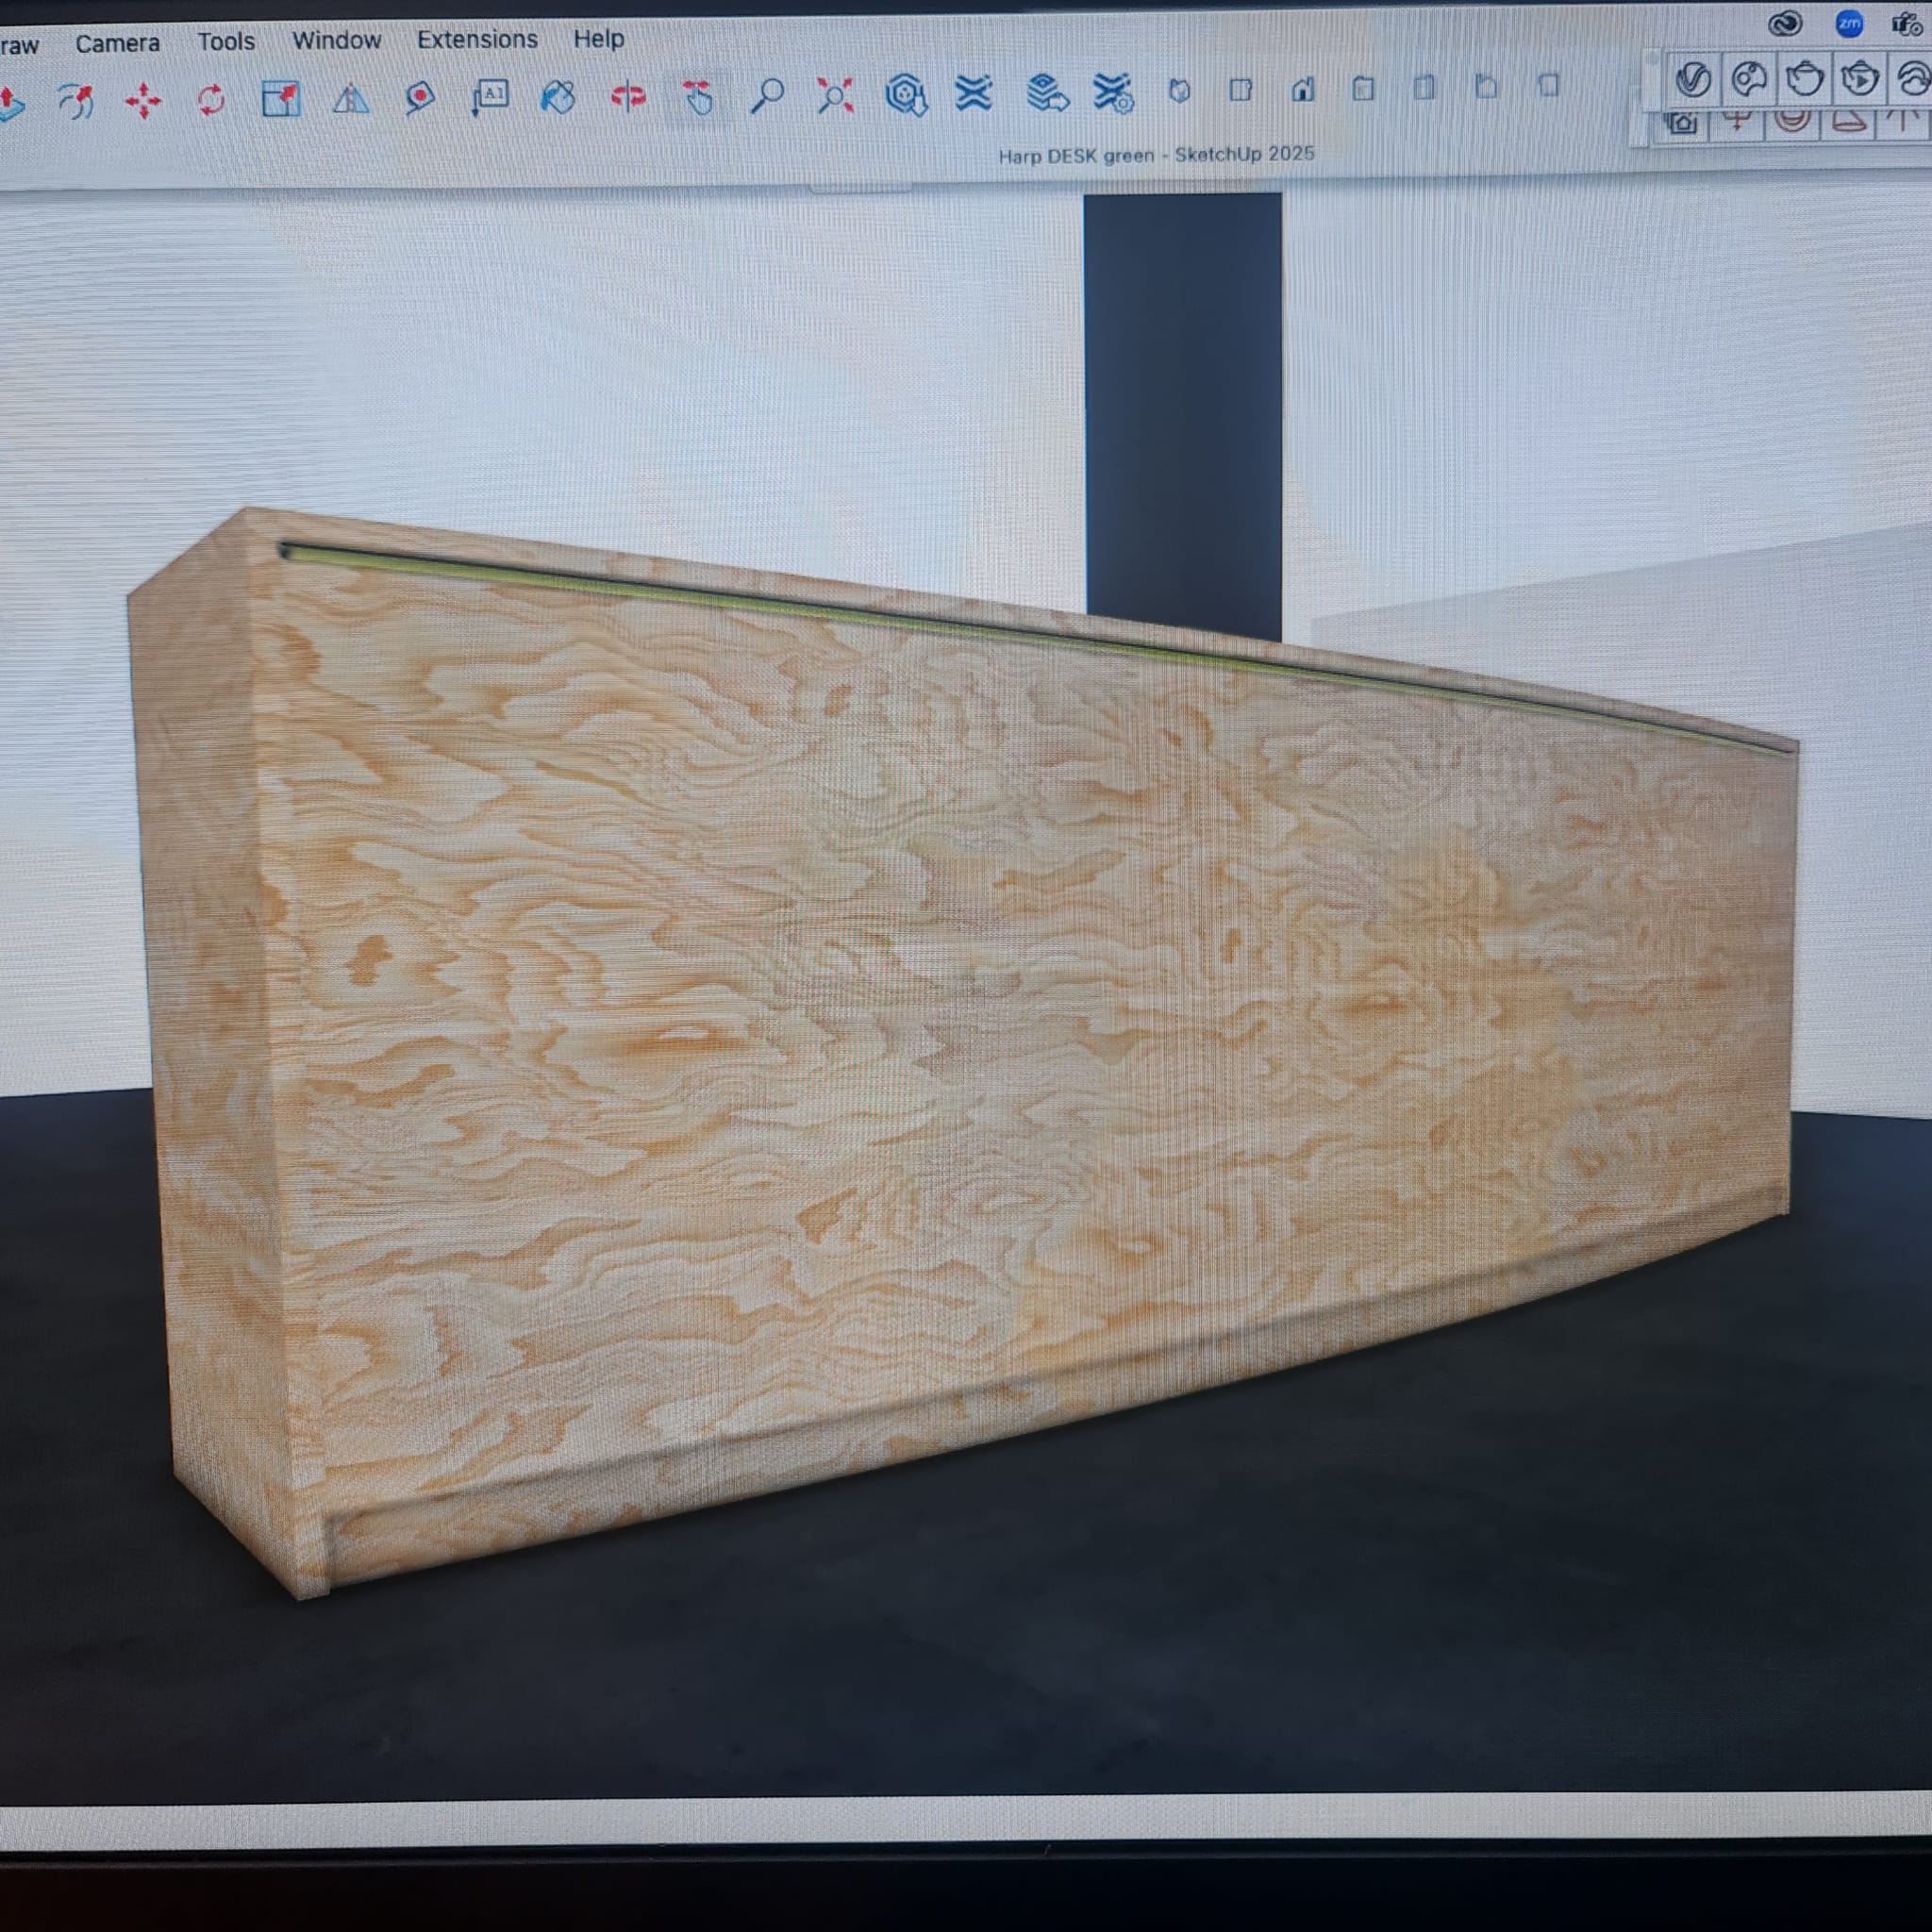The width and height of the screenshot is (1932, 1932).
Task: Open the Camera menu
Action: [x=117, y=43]
